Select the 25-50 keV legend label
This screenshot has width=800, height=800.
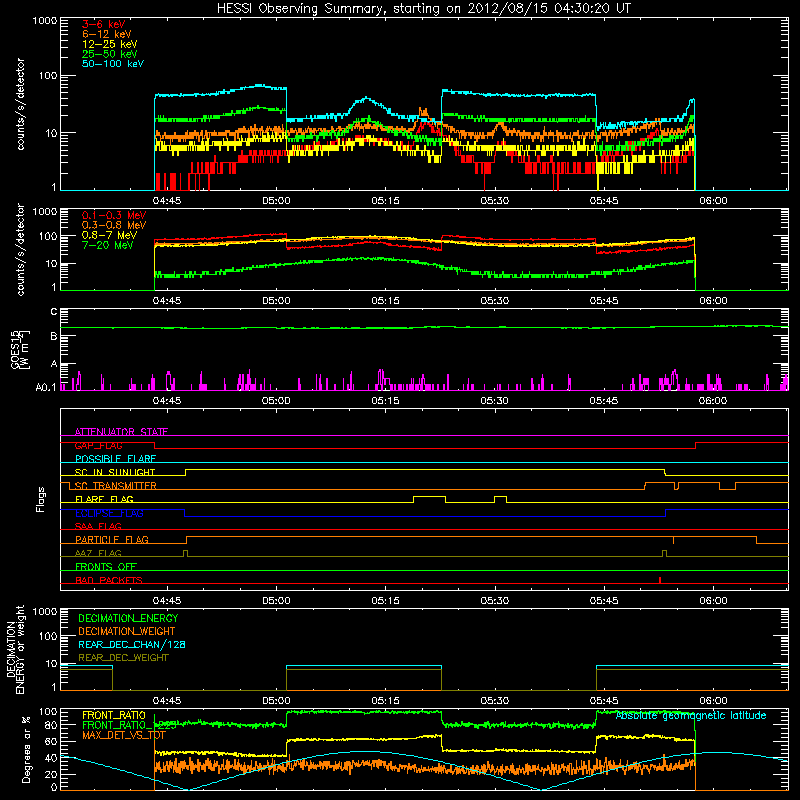110,54
